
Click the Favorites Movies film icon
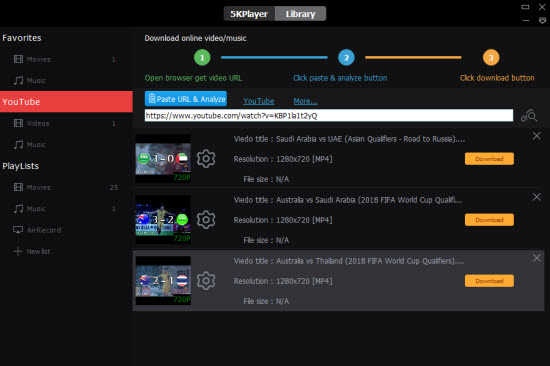[18, 59]
